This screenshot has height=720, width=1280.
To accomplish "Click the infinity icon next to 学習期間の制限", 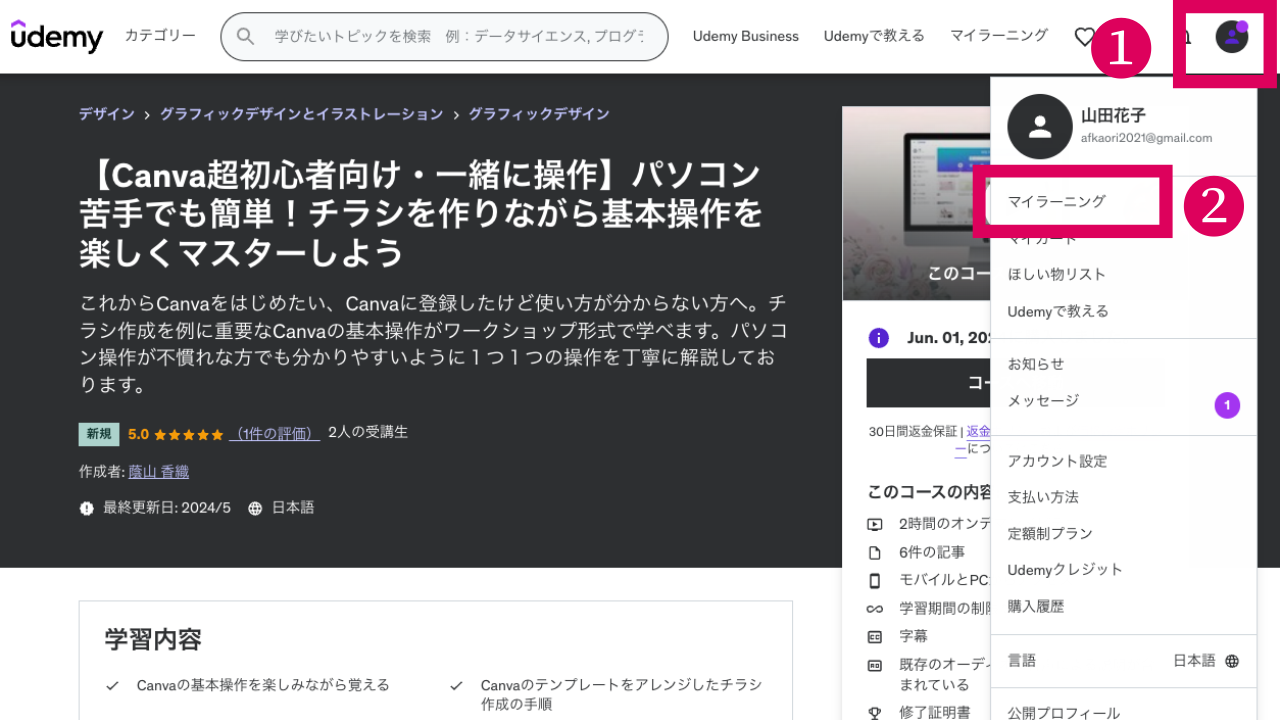I will tap(876, 607).
